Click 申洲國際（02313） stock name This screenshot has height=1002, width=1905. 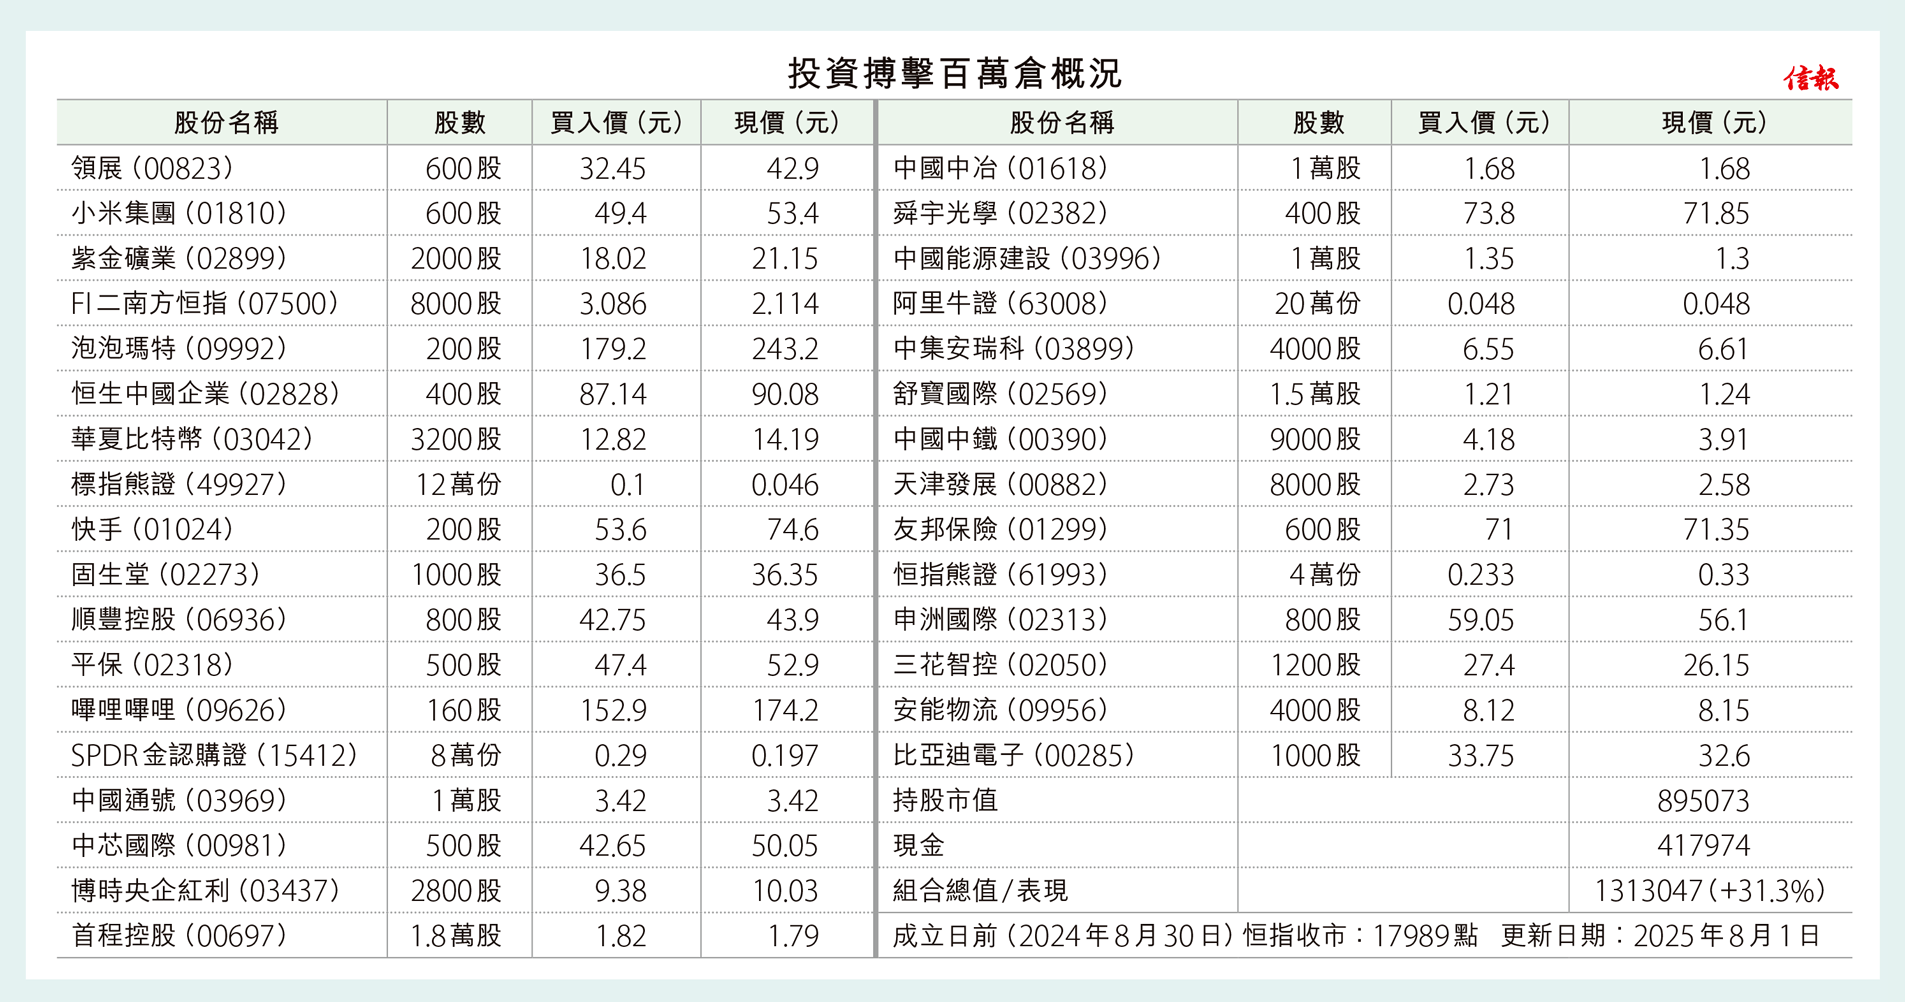coord(1000,619)
